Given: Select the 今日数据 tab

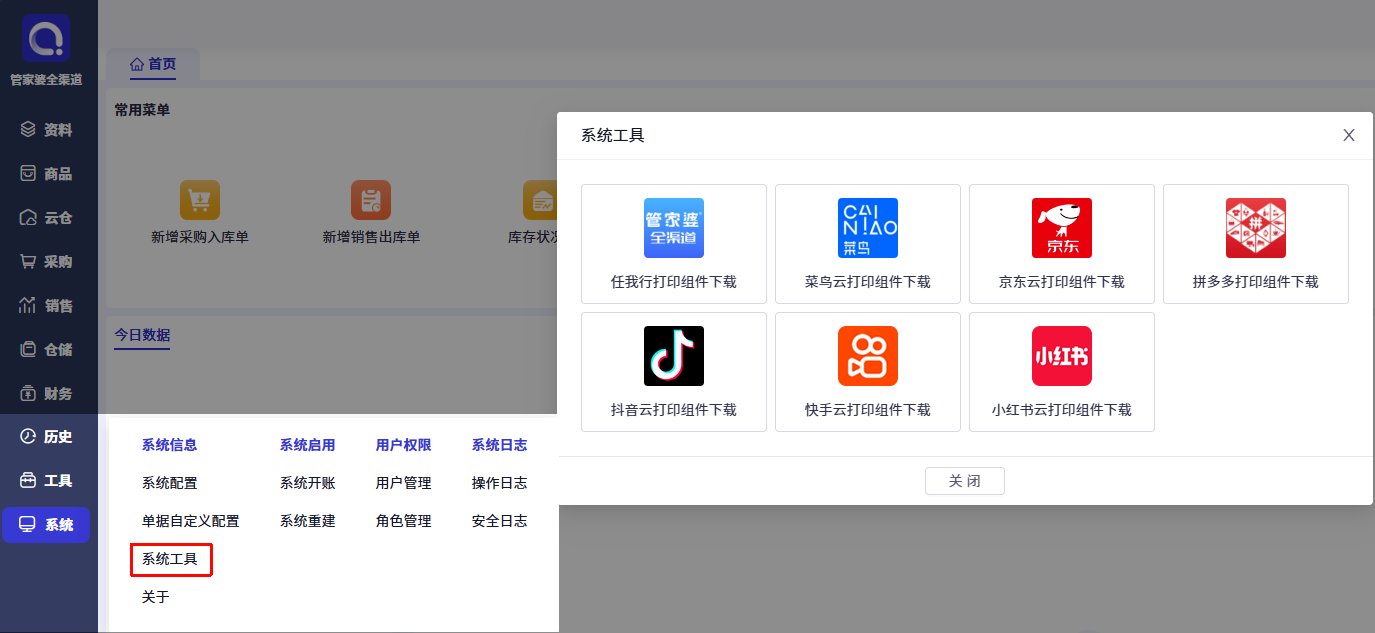Looking at the screenshot, I should [142, 334].
